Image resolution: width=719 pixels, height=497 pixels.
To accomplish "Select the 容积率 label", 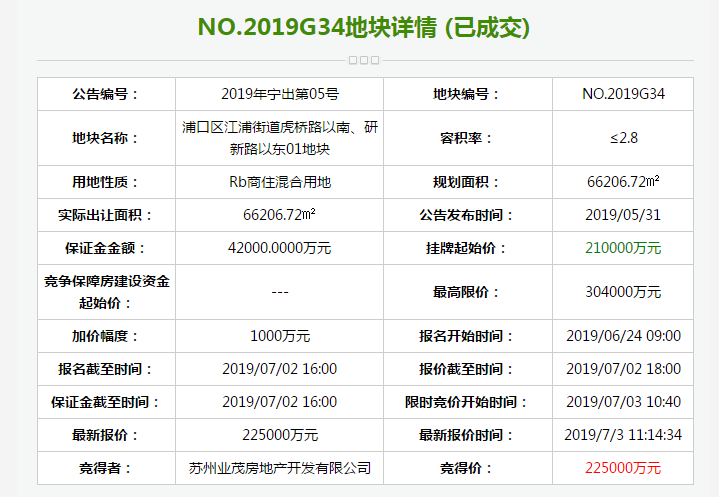I will (467, 138).
